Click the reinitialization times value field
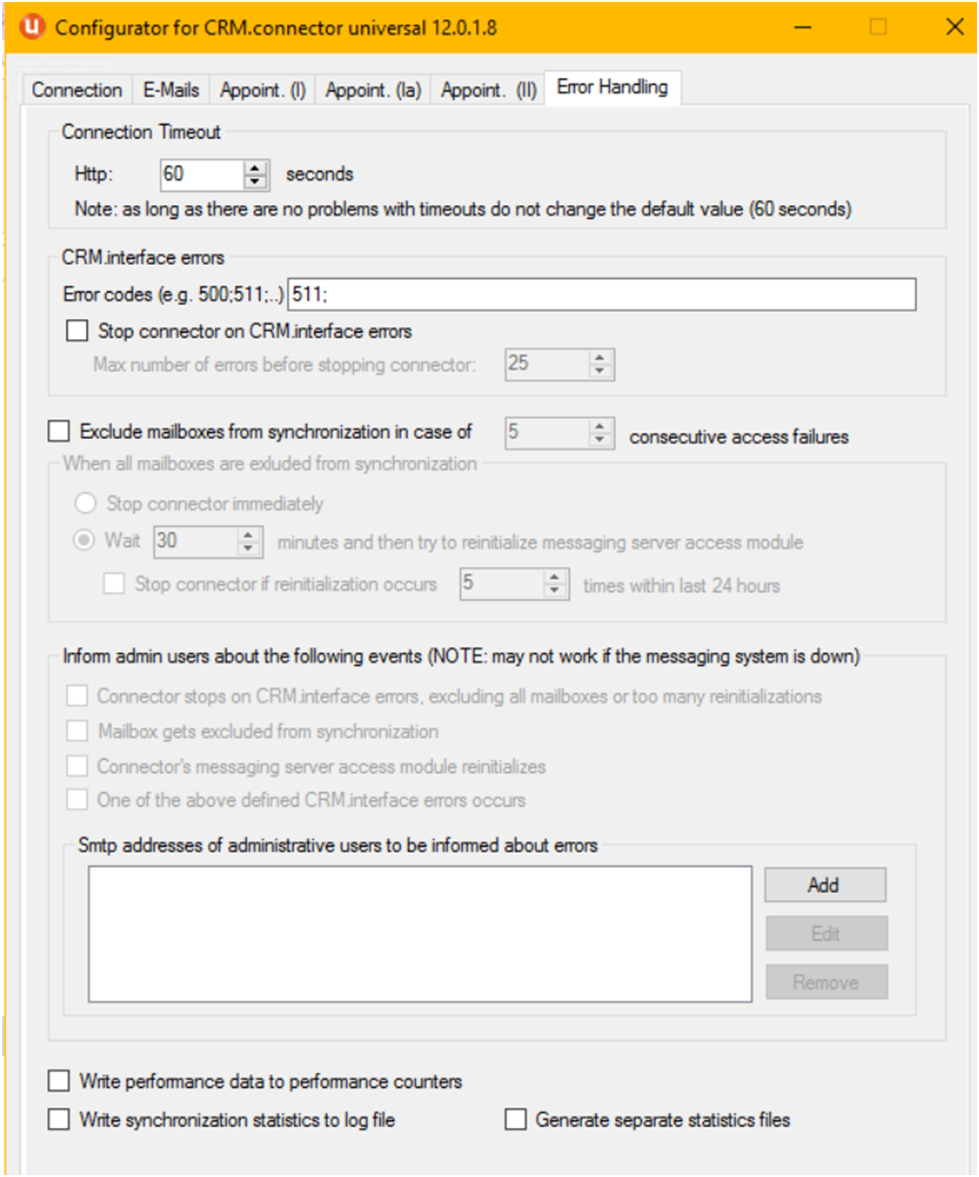Screen dimensions: 979x1177 (502, 584)
